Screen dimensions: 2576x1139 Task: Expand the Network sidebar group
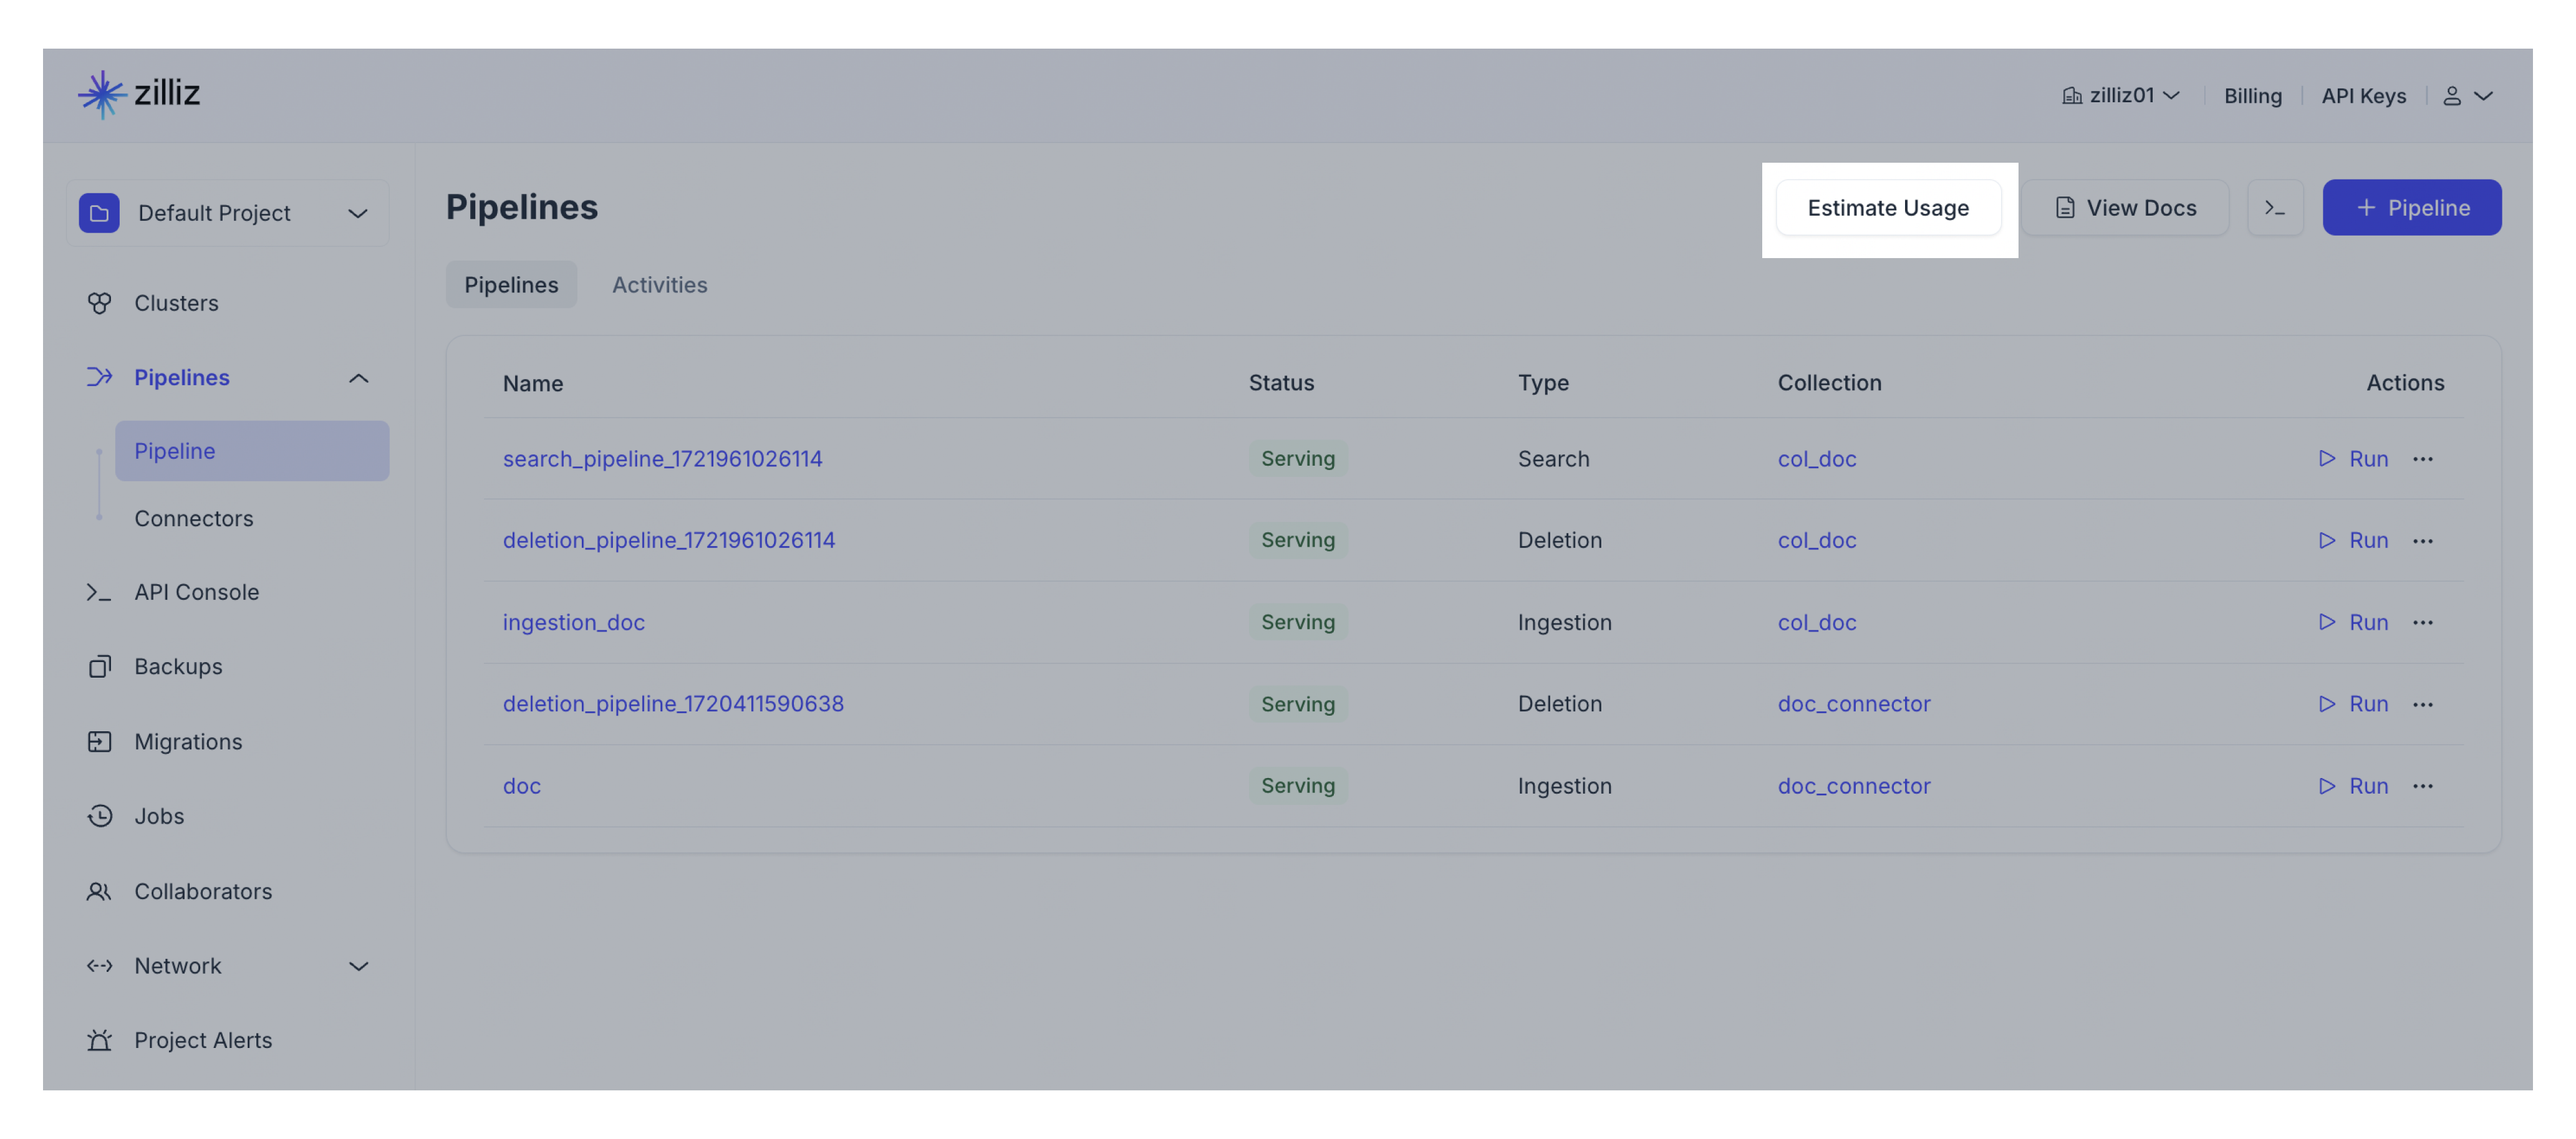358,966
